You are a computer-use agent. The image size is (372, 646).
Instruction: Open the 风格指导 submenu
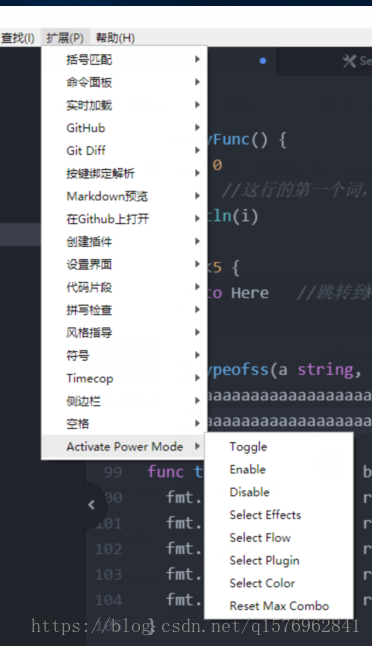pyautogui.click(x=124, y=332)
